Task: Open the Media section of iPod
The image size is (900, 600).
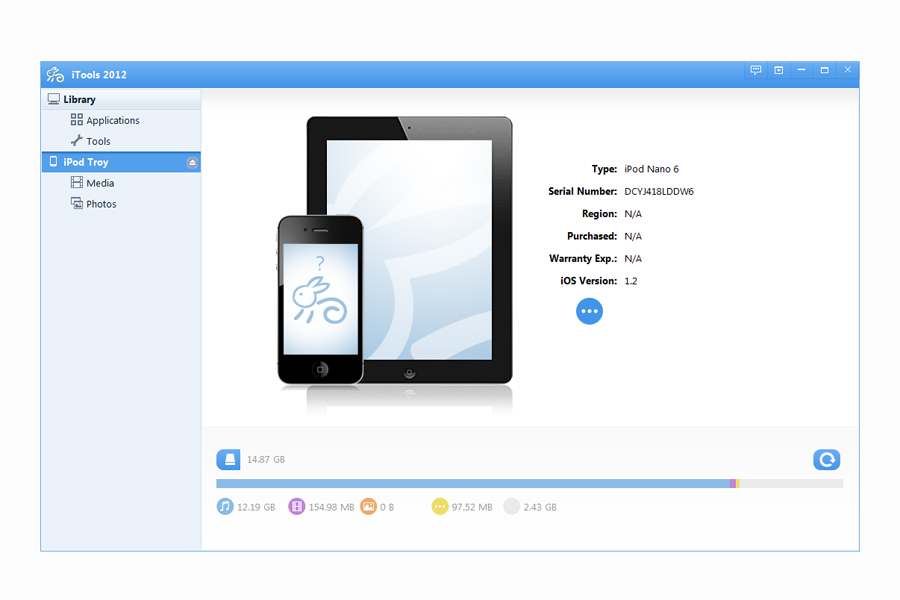Action: [x=100, y=183]
